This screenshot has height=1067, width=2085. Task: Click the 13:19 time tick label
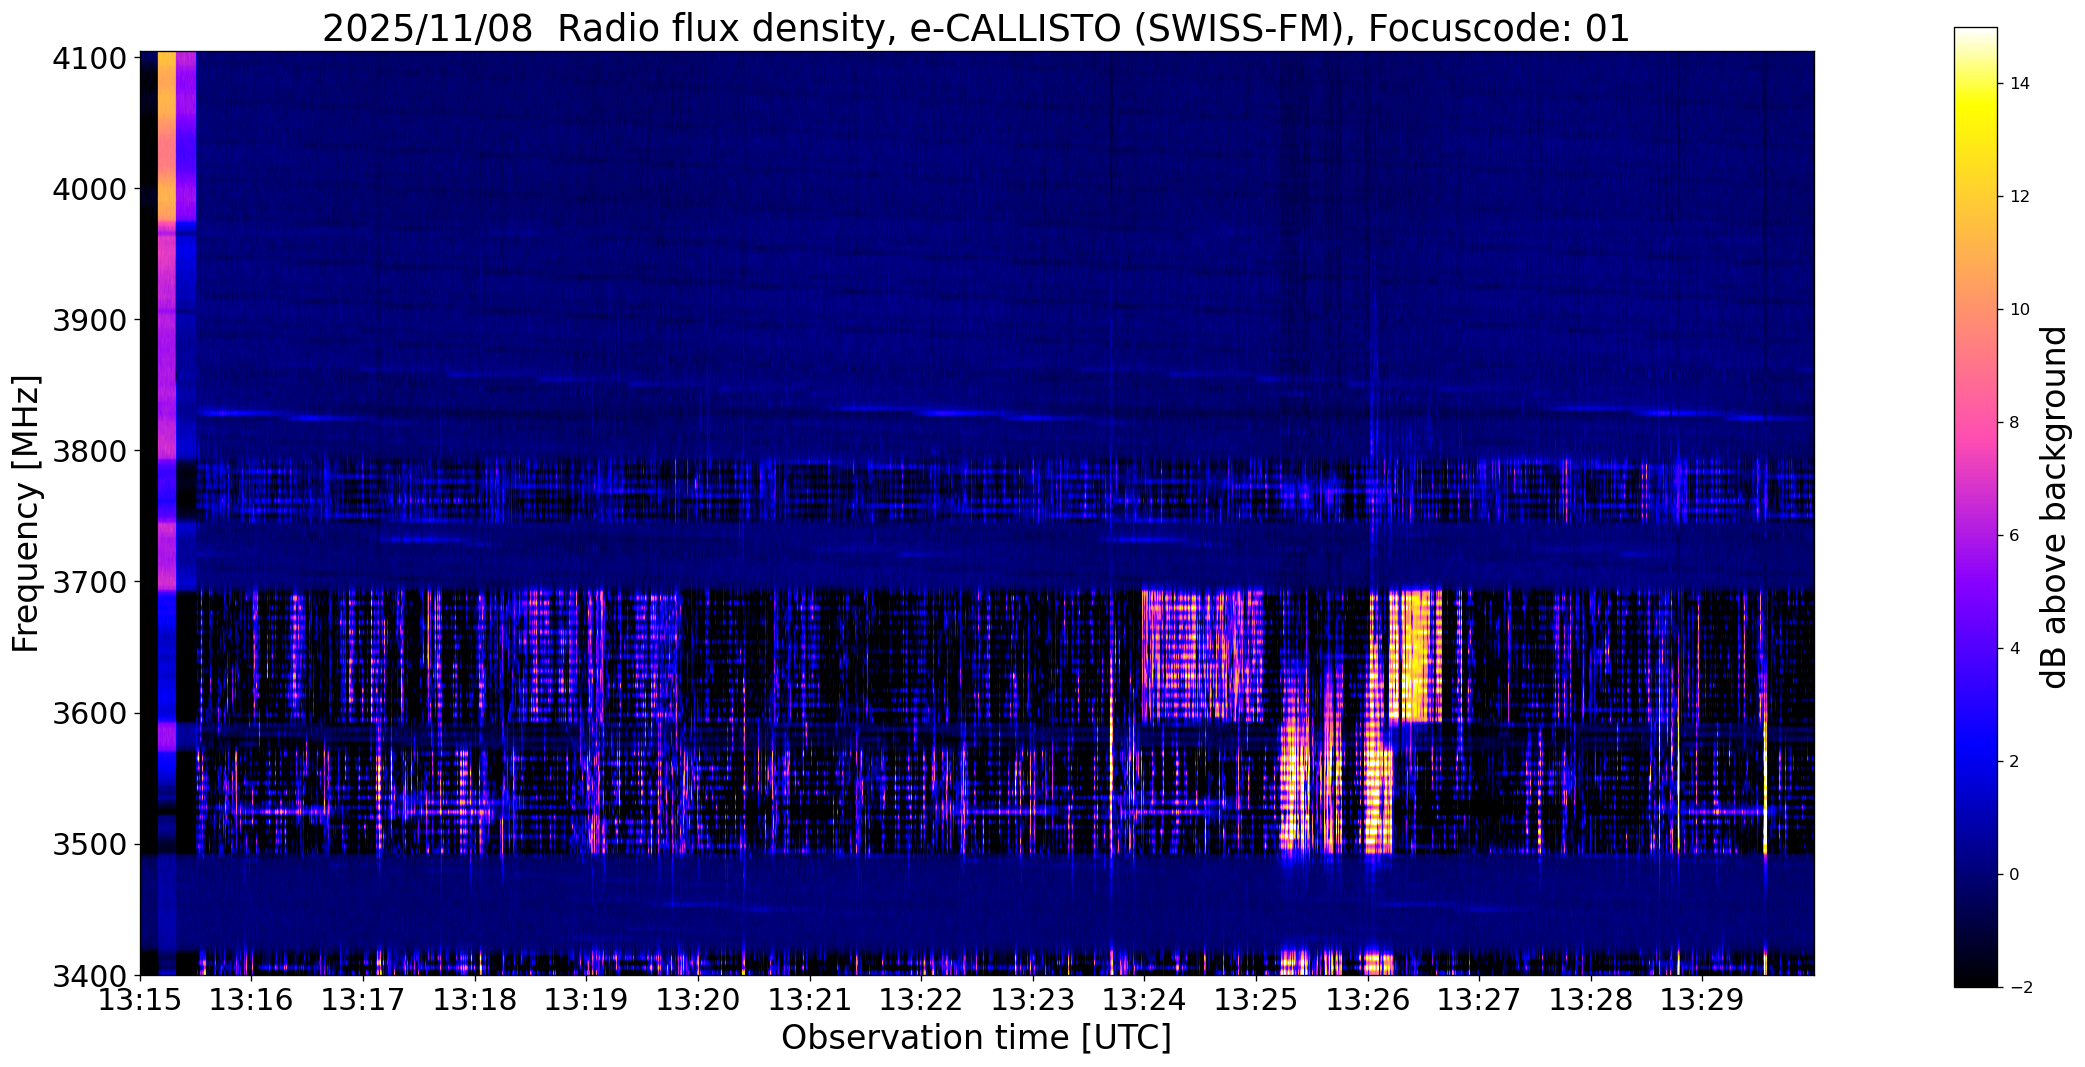click(x=587, y=1000)
